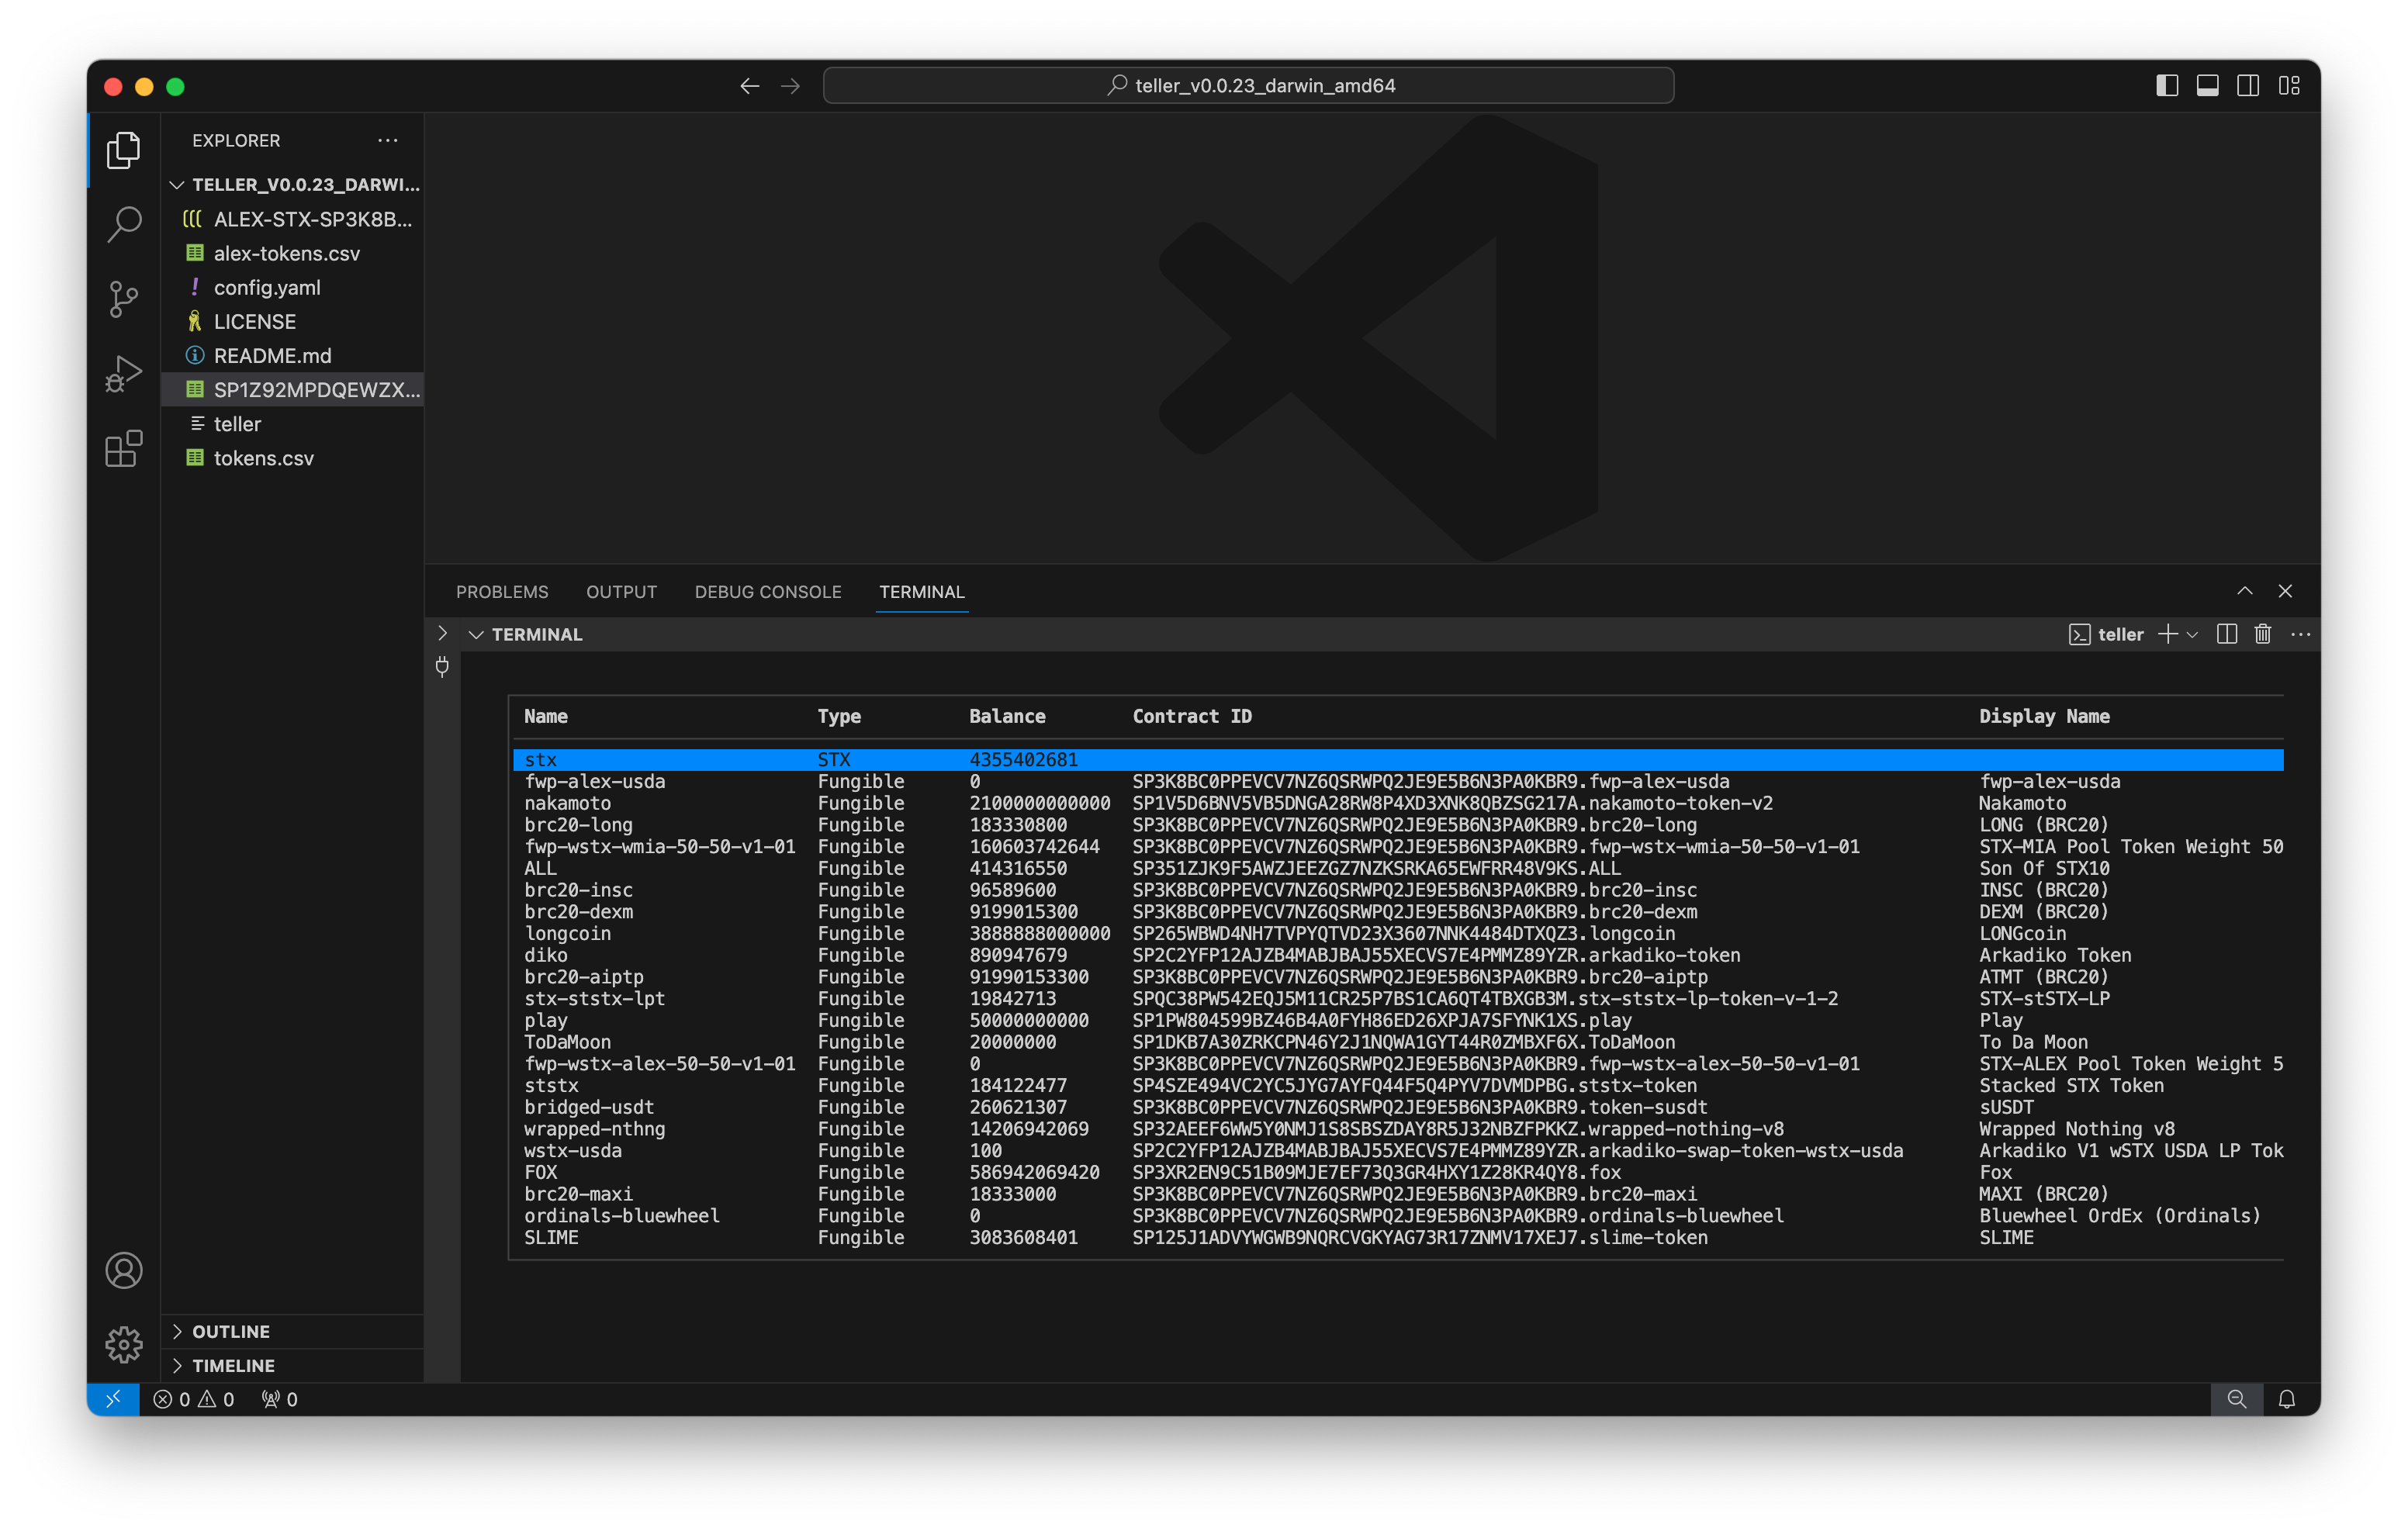This screenshot has height=1531, width=2408.
Task: Open notifications via the bell icon
Action: 2287,1399
